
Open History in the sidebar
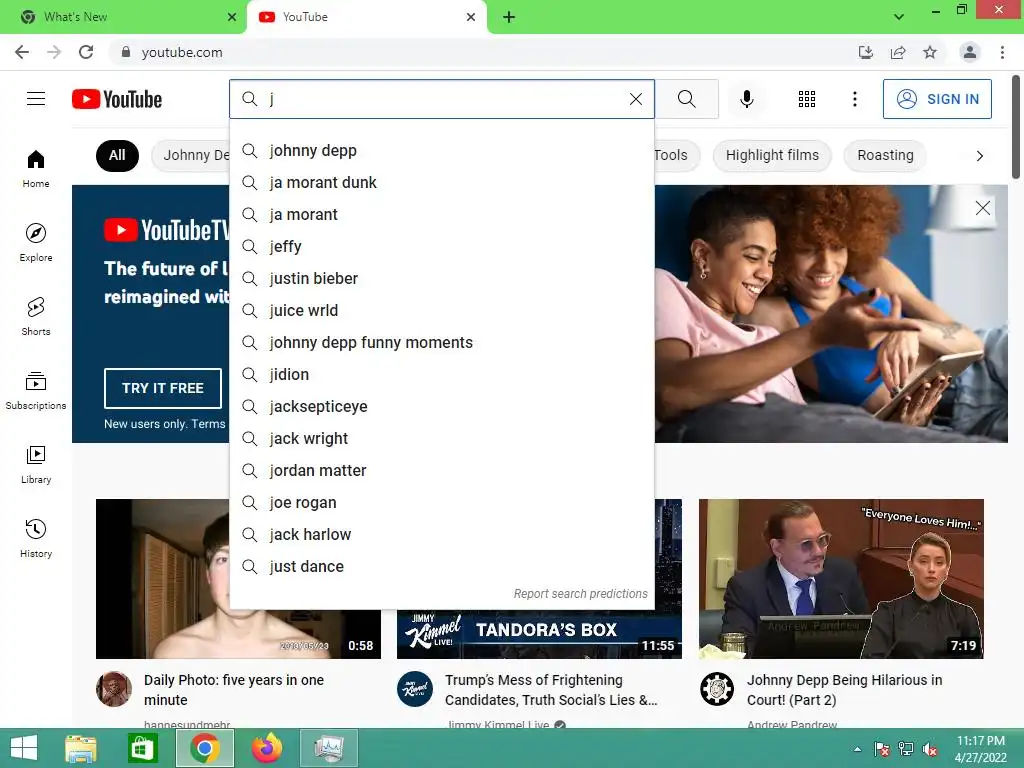(36, 538)
